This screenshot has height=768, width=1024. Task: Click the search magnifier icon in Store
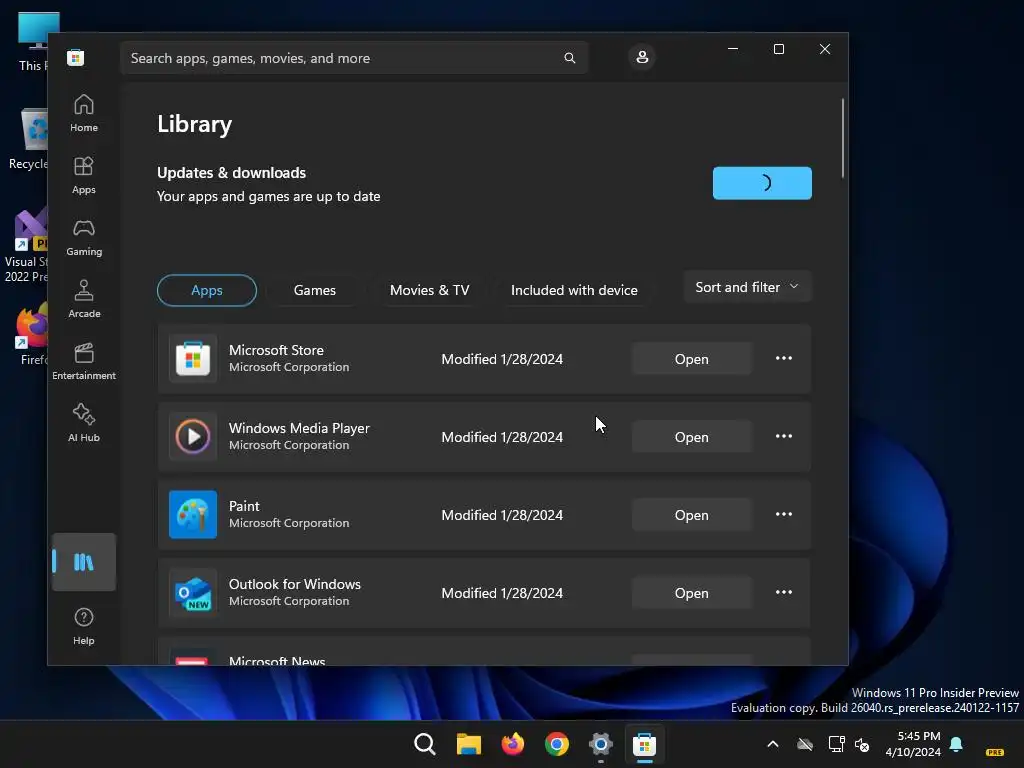point(569,58)
